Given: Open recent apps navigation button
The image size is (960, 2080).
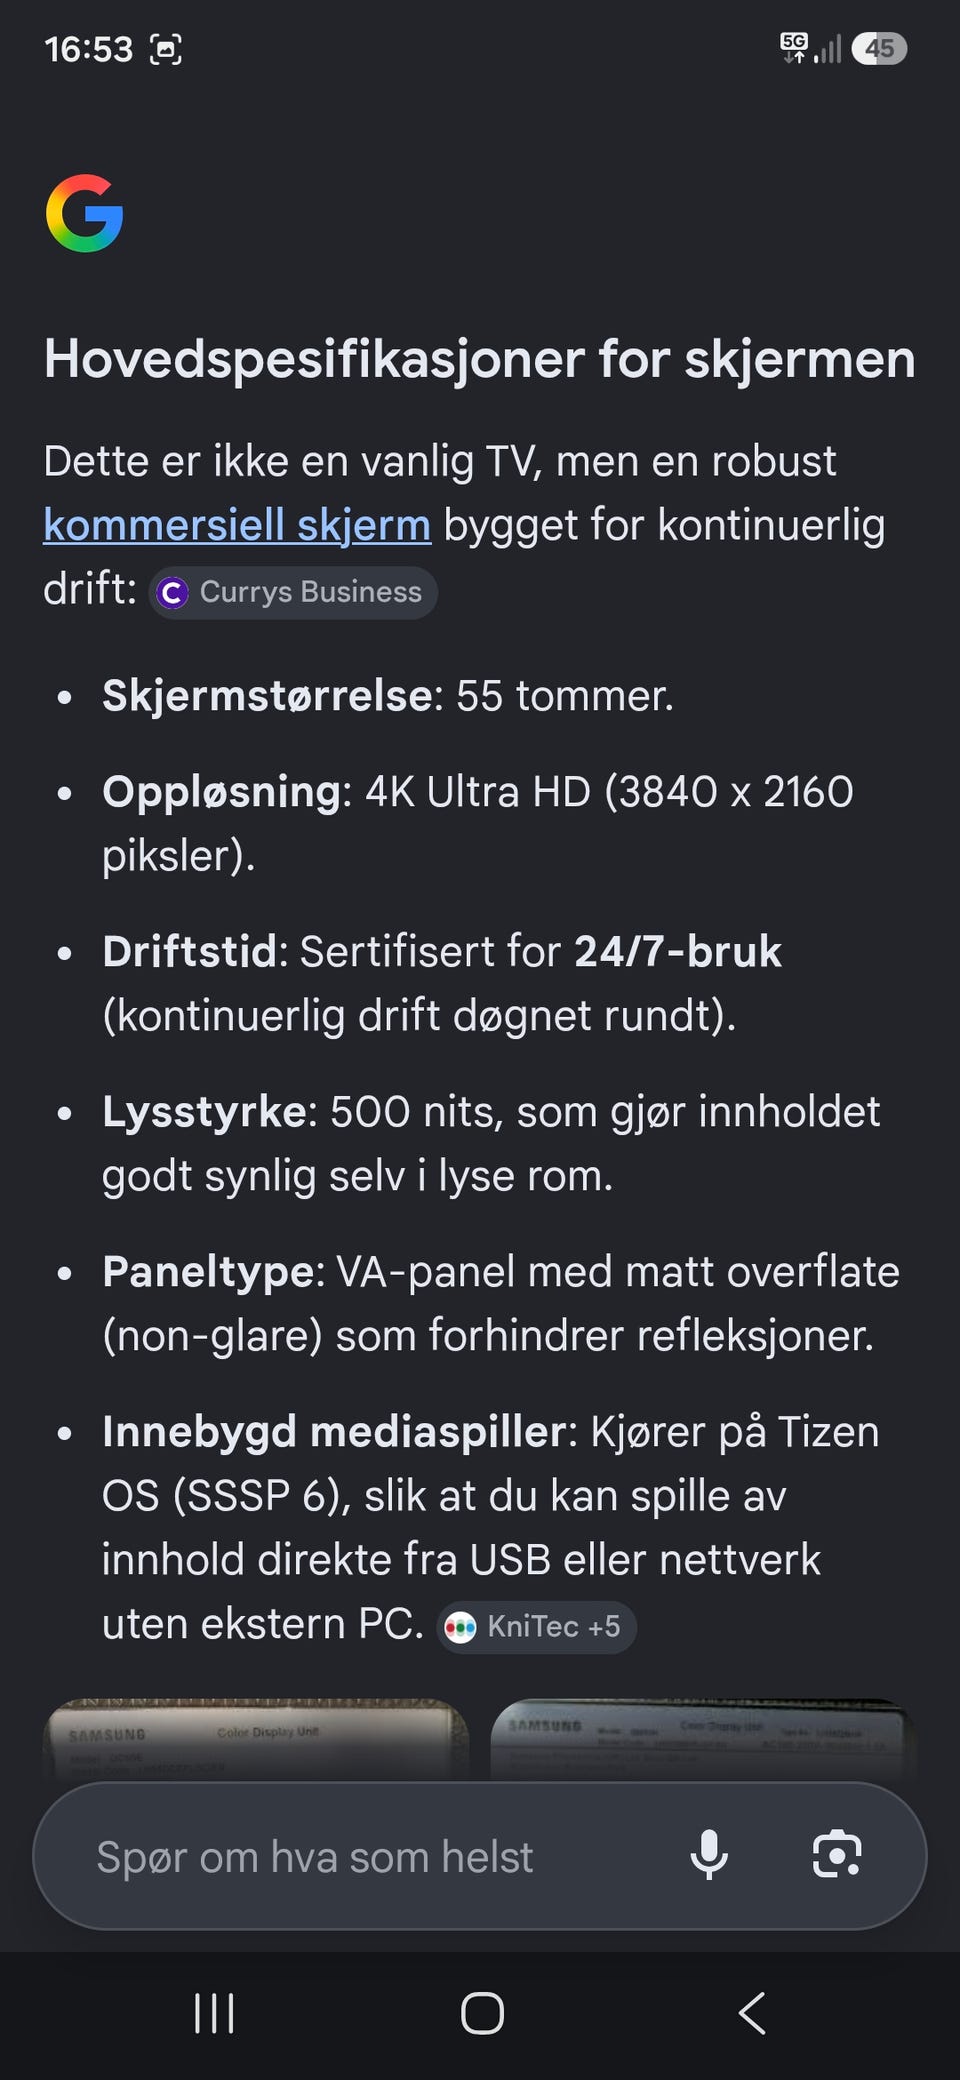Looking at the screenshot, I should (x=214, y=2013).
